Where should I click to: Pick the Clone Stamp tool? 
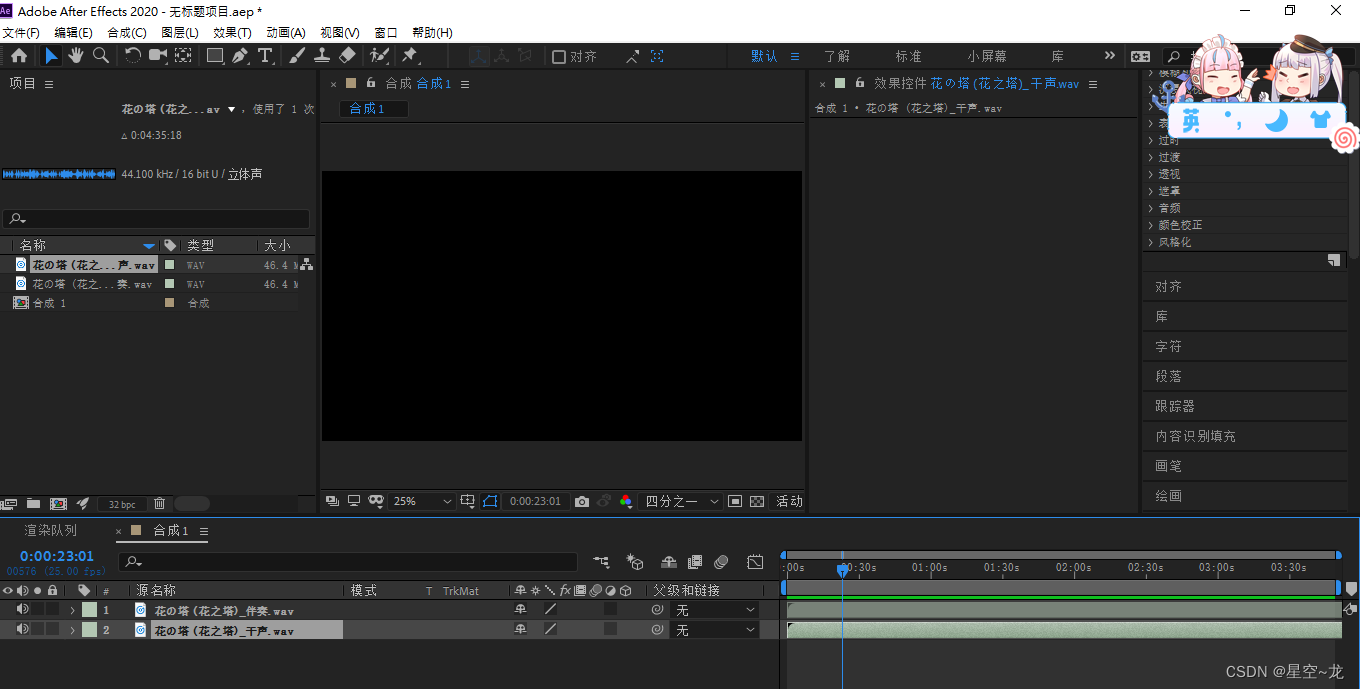(322, 56)
